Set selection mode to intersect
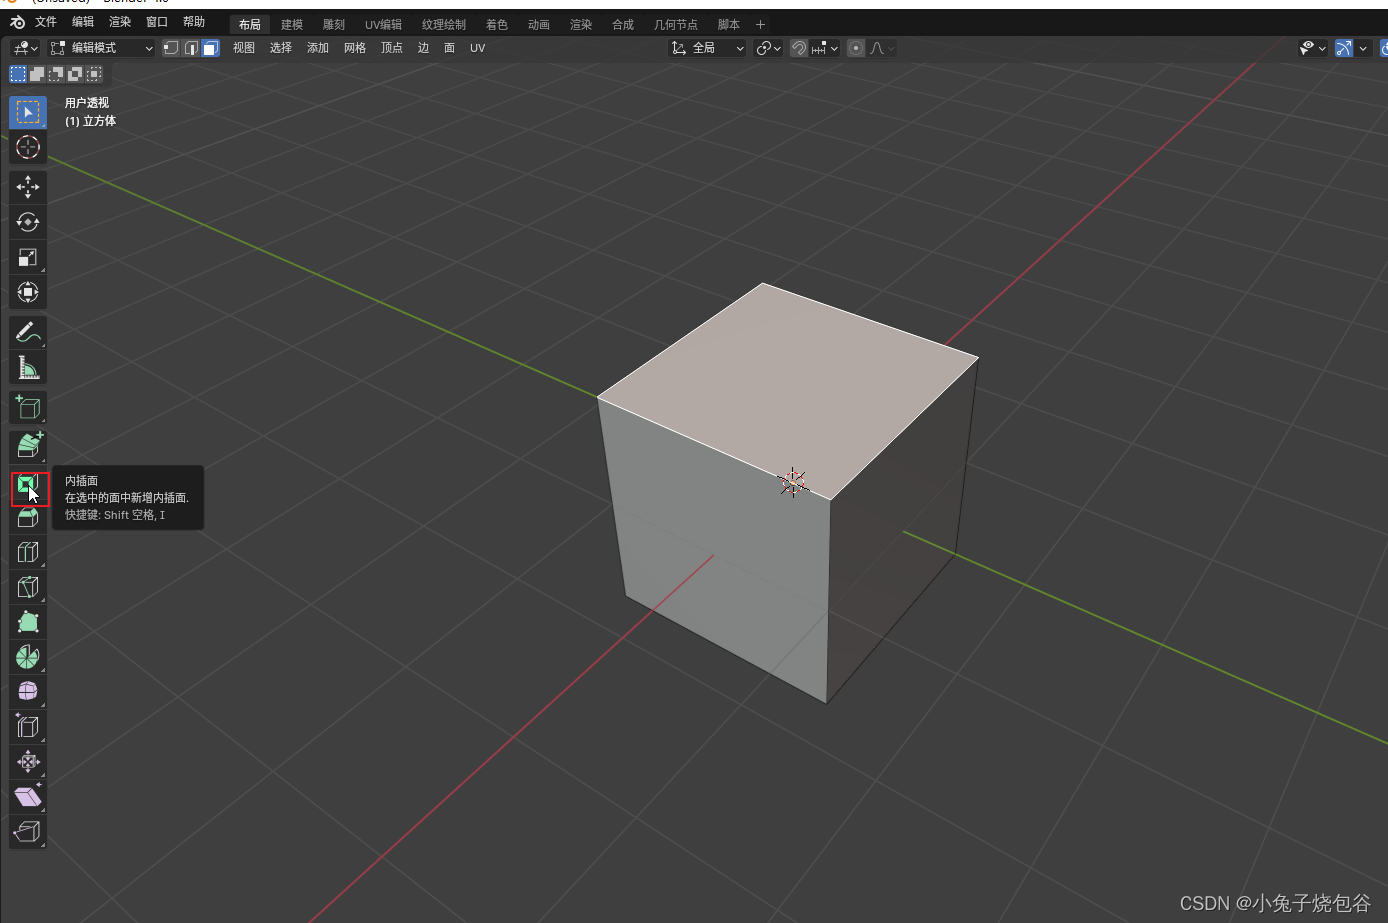 (x=94, y=74)
